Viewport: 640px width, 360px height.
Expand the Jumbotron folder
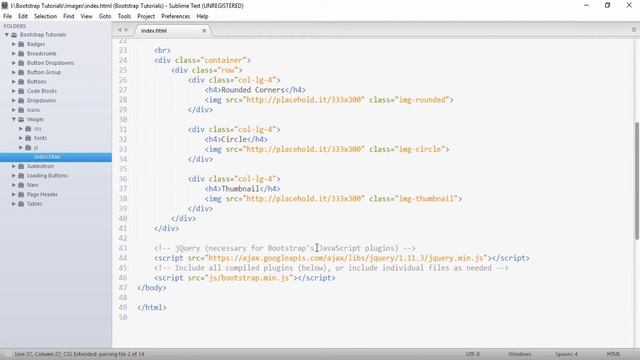14,166
